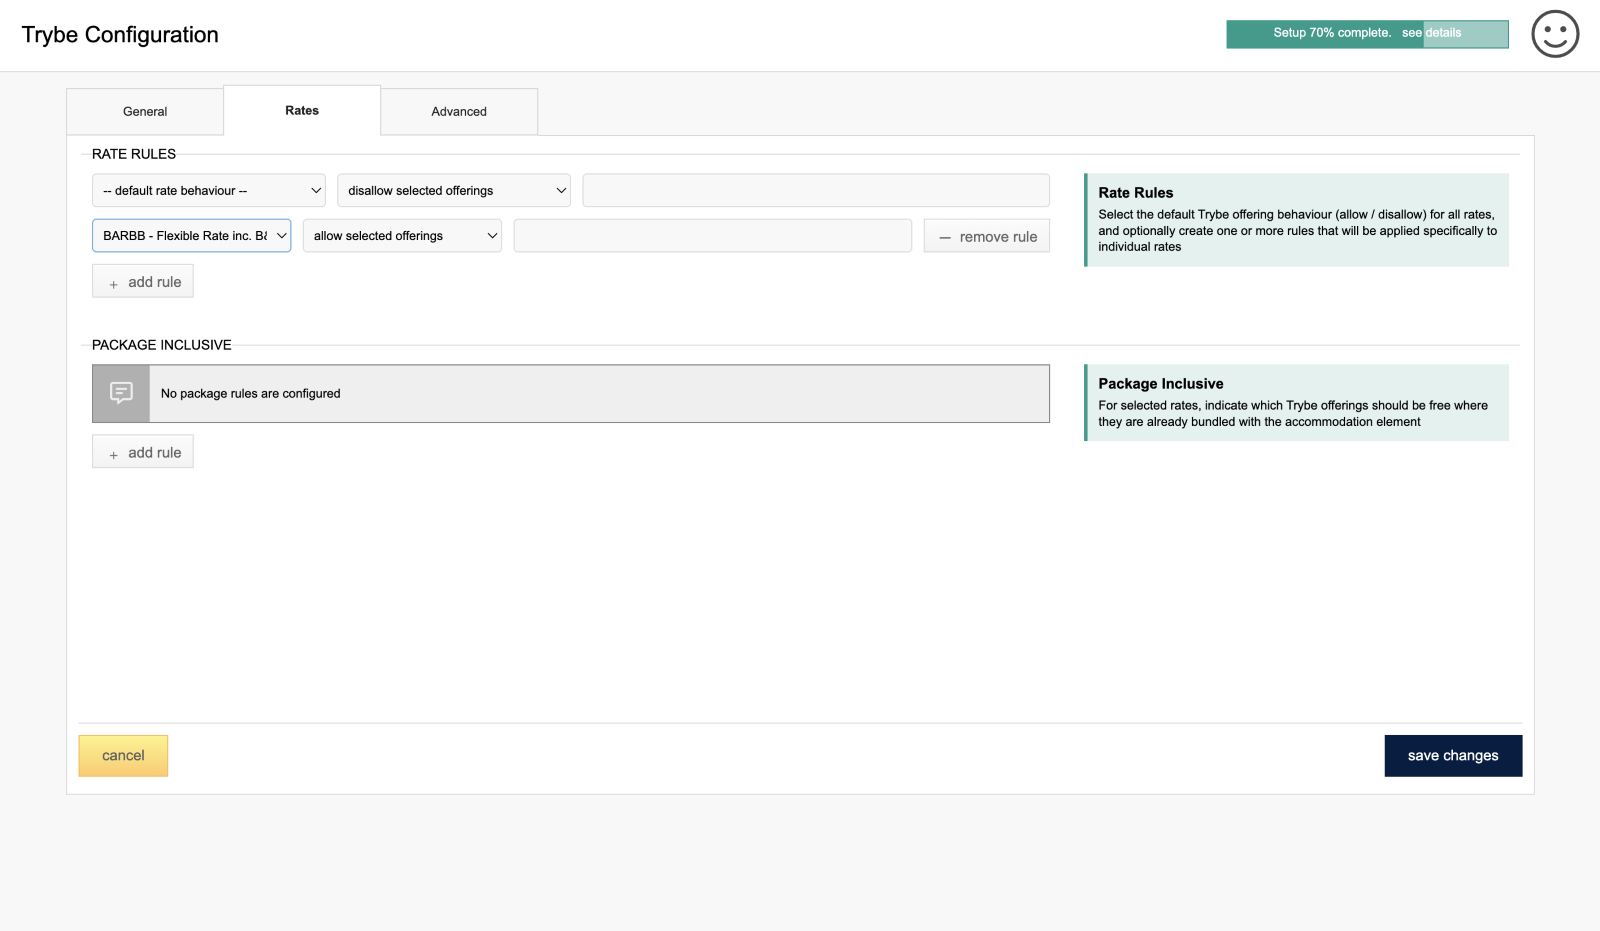Click the Trybe Configuration title
This screenshot has width=1600, height=931.
(120, 35)
